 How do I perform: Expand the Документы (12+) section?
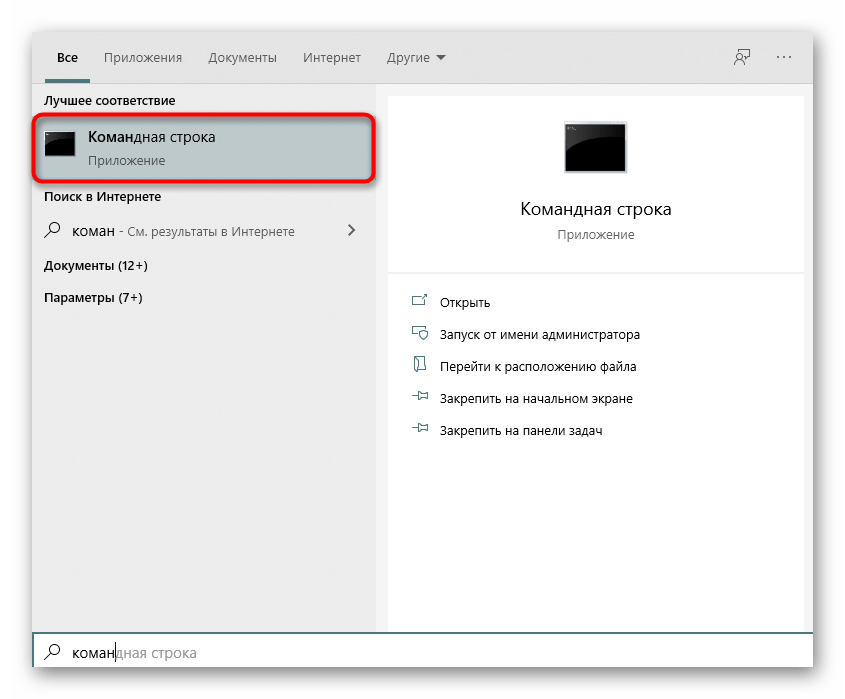tap(96, 265)
